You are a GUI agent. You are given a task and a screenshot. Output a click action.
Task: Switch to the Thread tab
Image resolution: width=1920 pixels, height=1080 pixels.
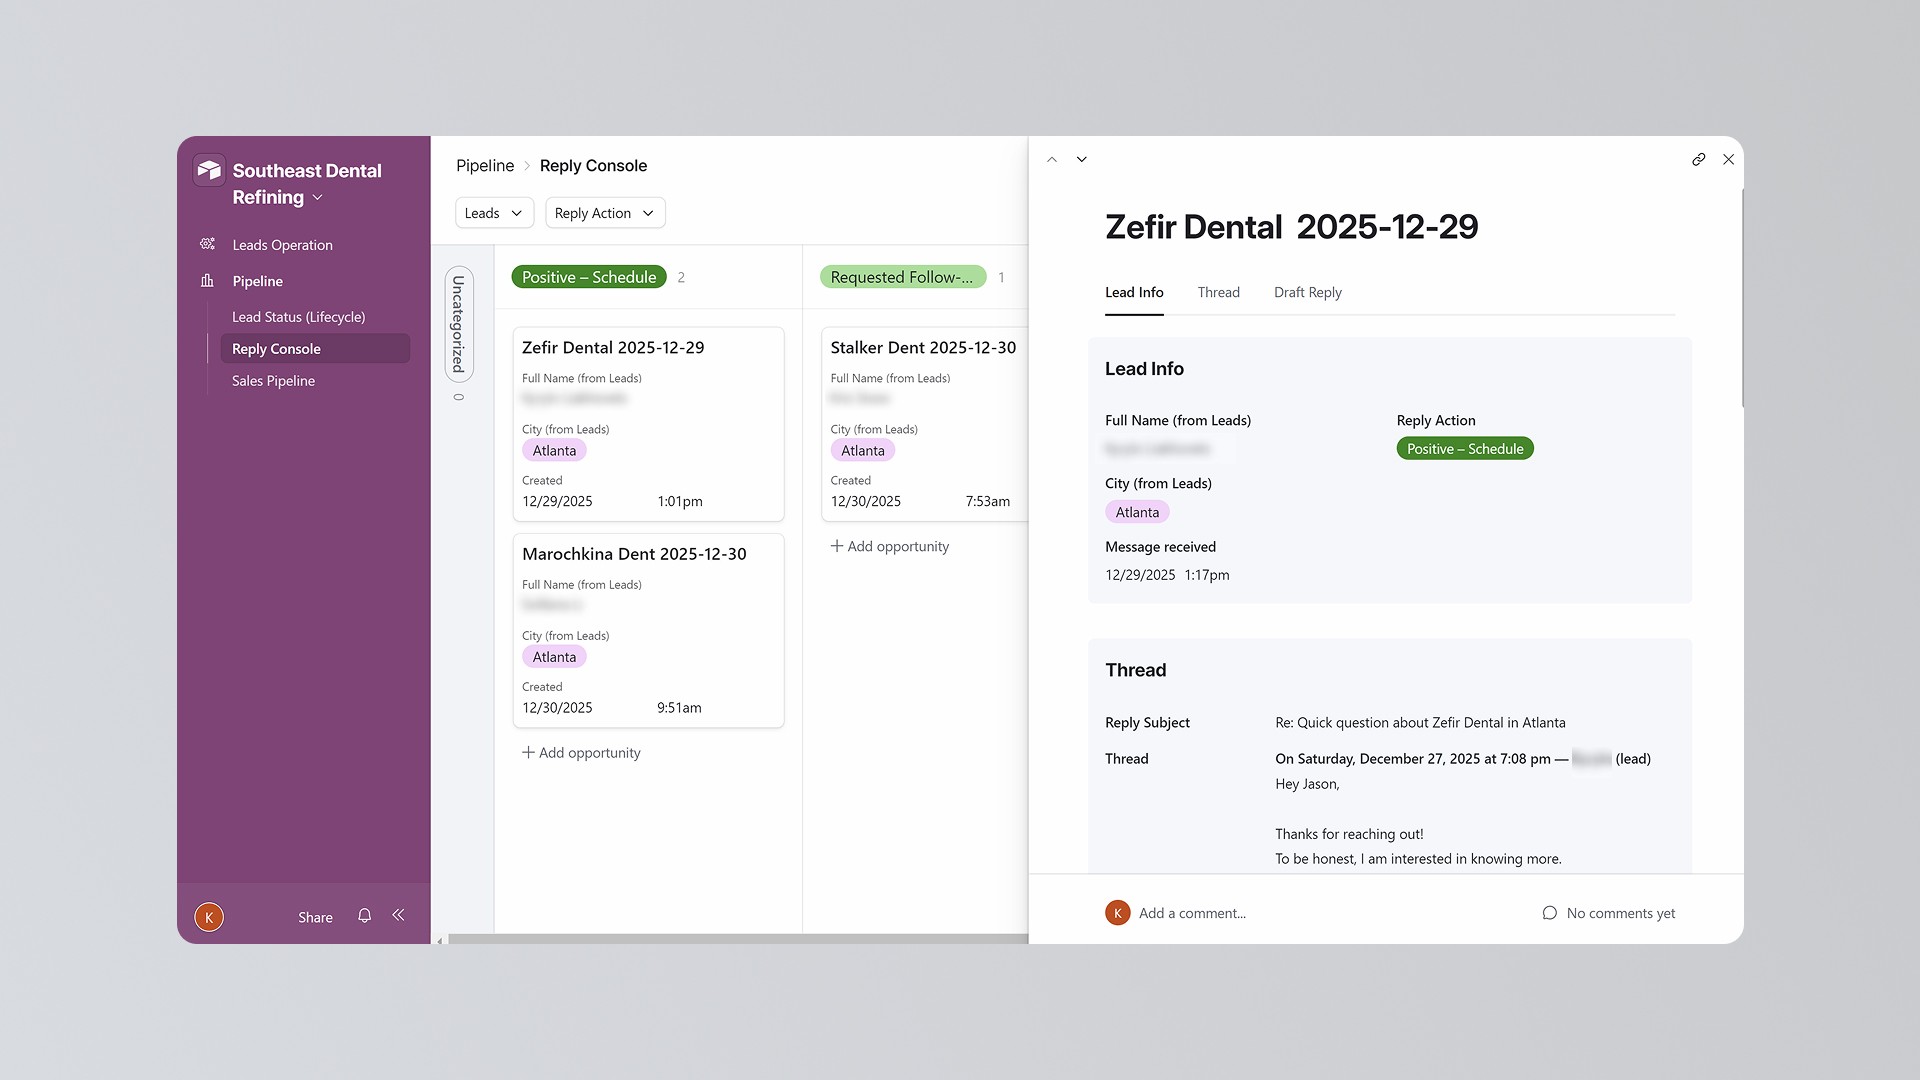point(1218,292)
